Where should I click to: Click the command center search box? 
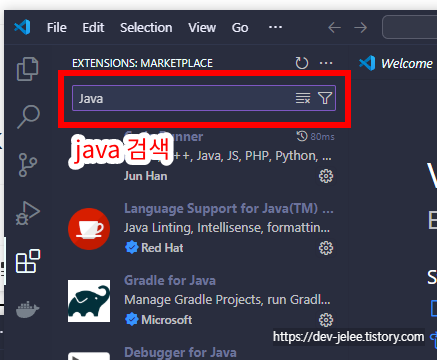(410, 27)
